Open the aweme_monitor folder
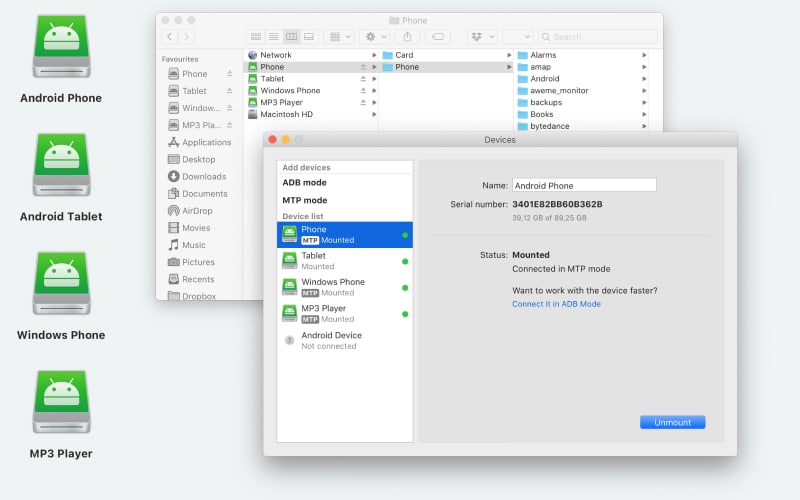The height and width of the screenshot is (500, 800). coord(581,90)
